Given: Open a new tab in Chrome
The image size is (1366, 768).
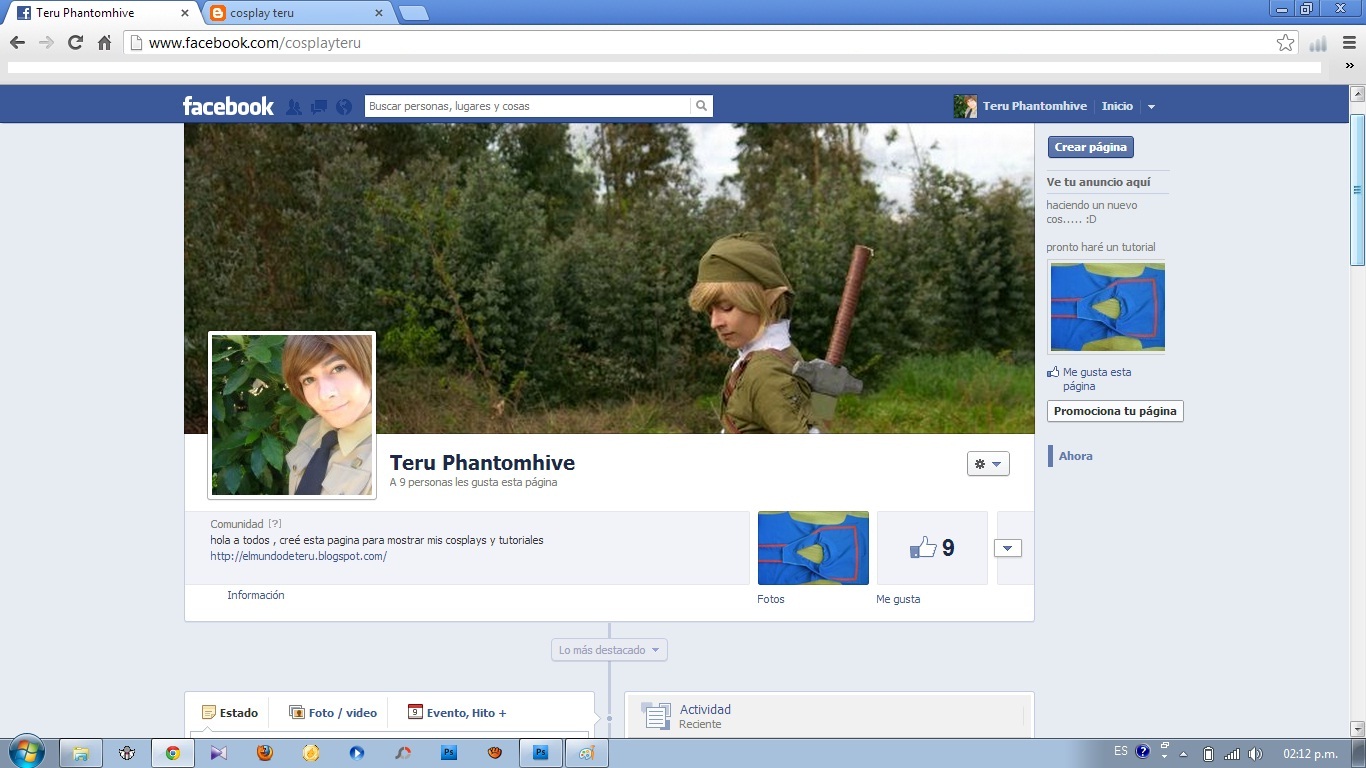Looking at the screenshot, I should click(414, 13).
